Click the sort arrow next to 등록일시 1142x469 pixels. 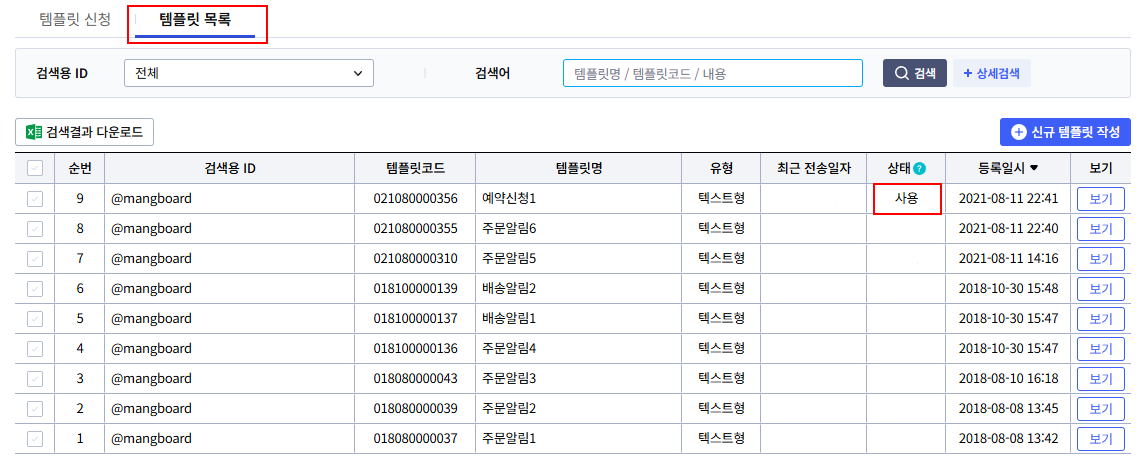click(1034, 169)
